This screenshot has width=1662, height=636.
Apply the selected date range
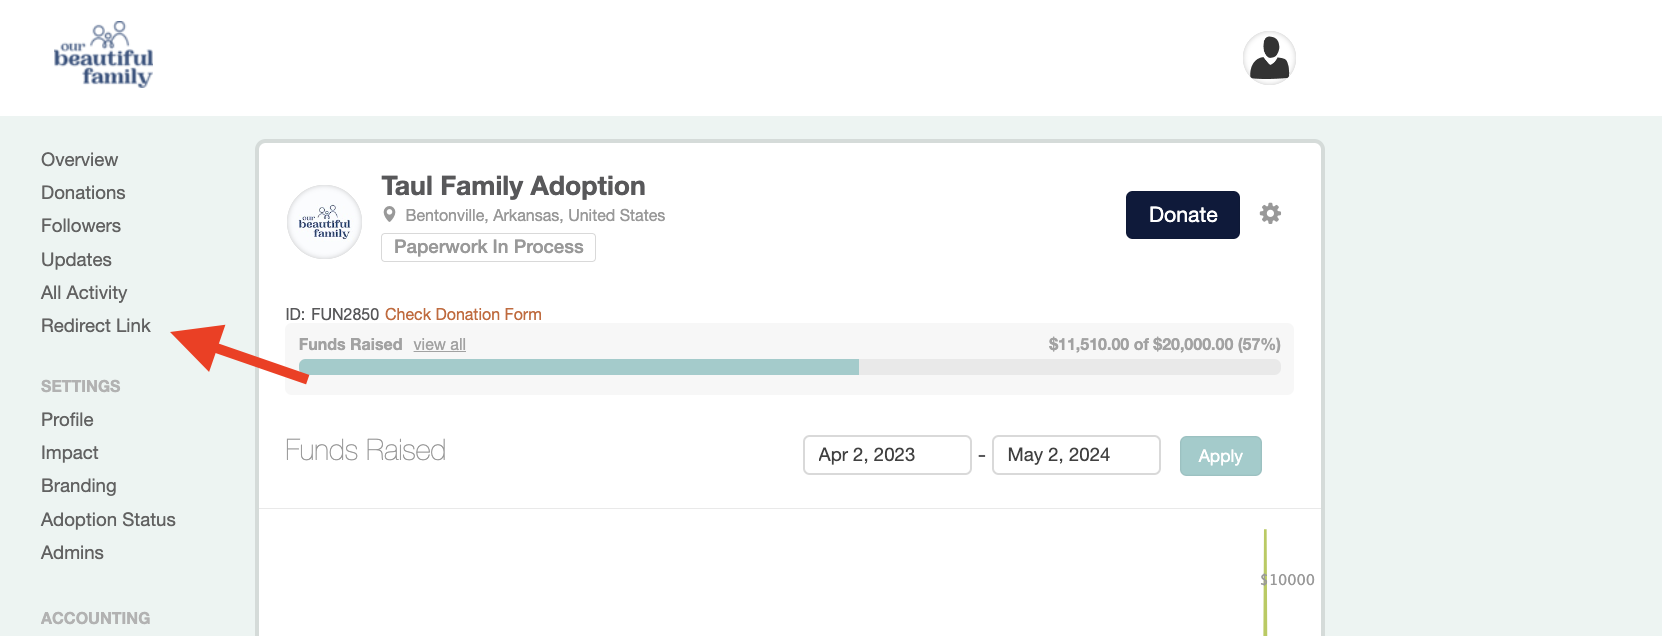(1220, 456)
